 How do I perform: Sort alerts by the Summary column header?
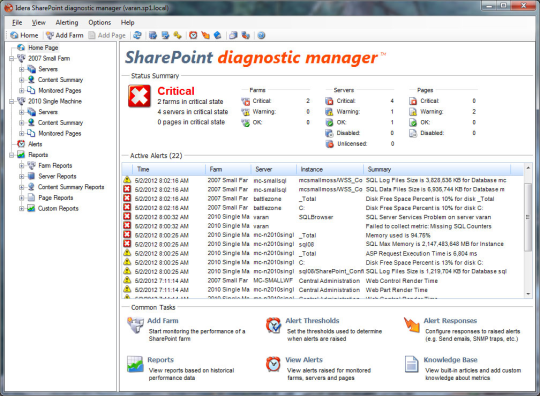pos(437,169)
